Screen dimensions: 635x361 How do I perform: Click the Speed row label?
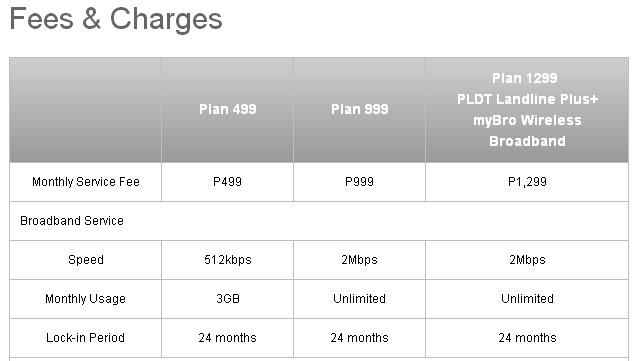click(x=85, y=260)
